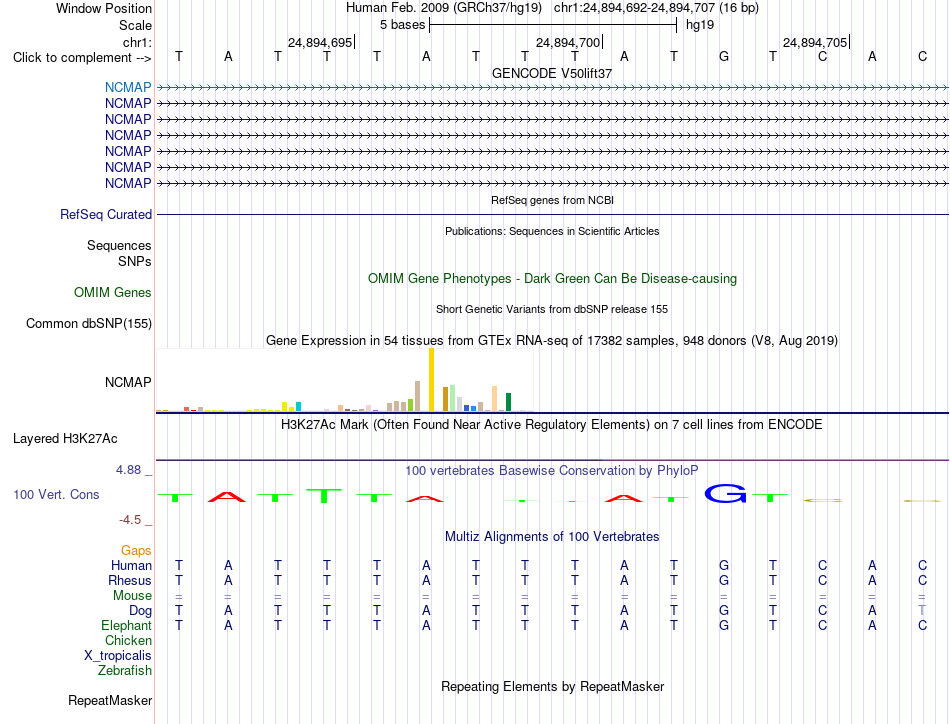Click 'Click to complement -->' label
The height and width of the screenshot is (724, 950).
tap(82, 58)
